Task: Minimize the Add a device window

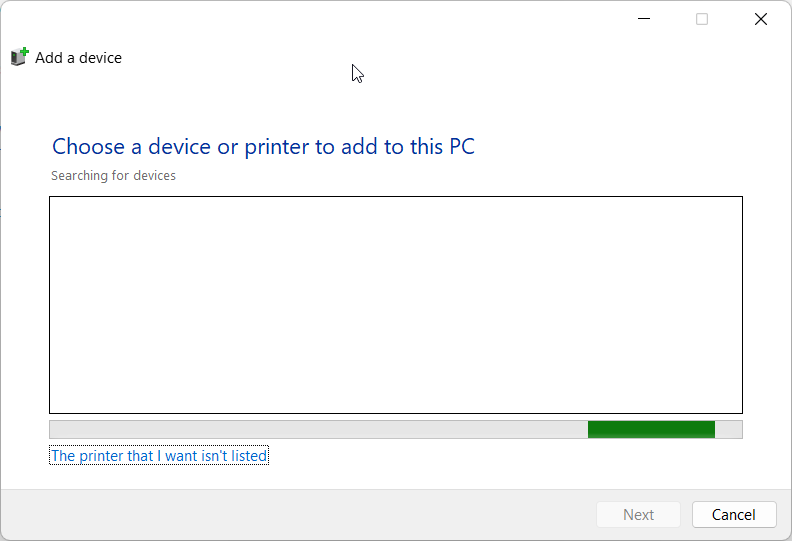Action: pyautogui.click(x=644, y=19)
